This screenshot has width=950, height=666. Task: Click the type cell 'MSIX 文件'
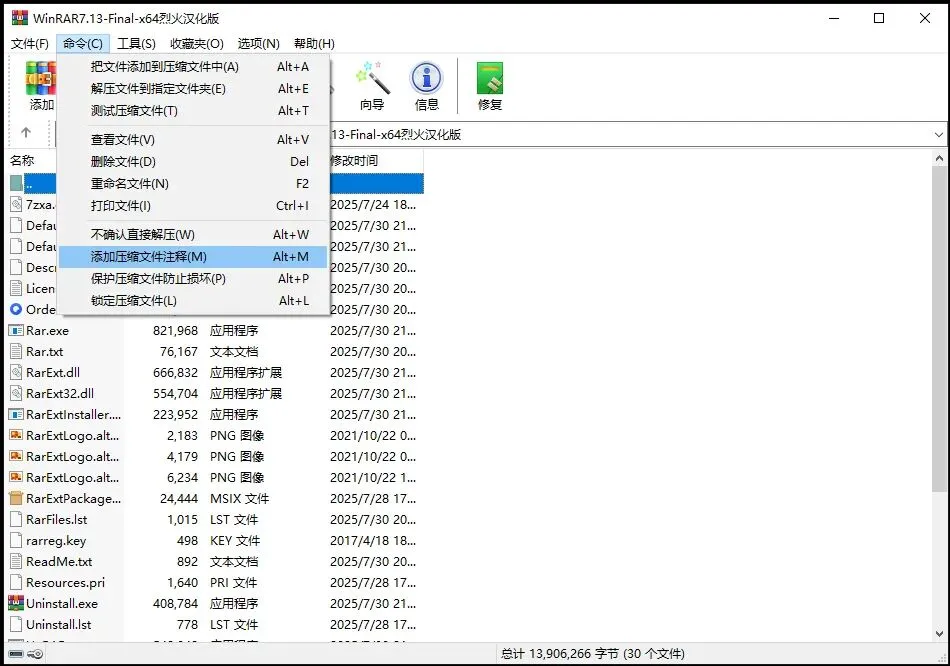pyautogui.click(x=239, y=498)
